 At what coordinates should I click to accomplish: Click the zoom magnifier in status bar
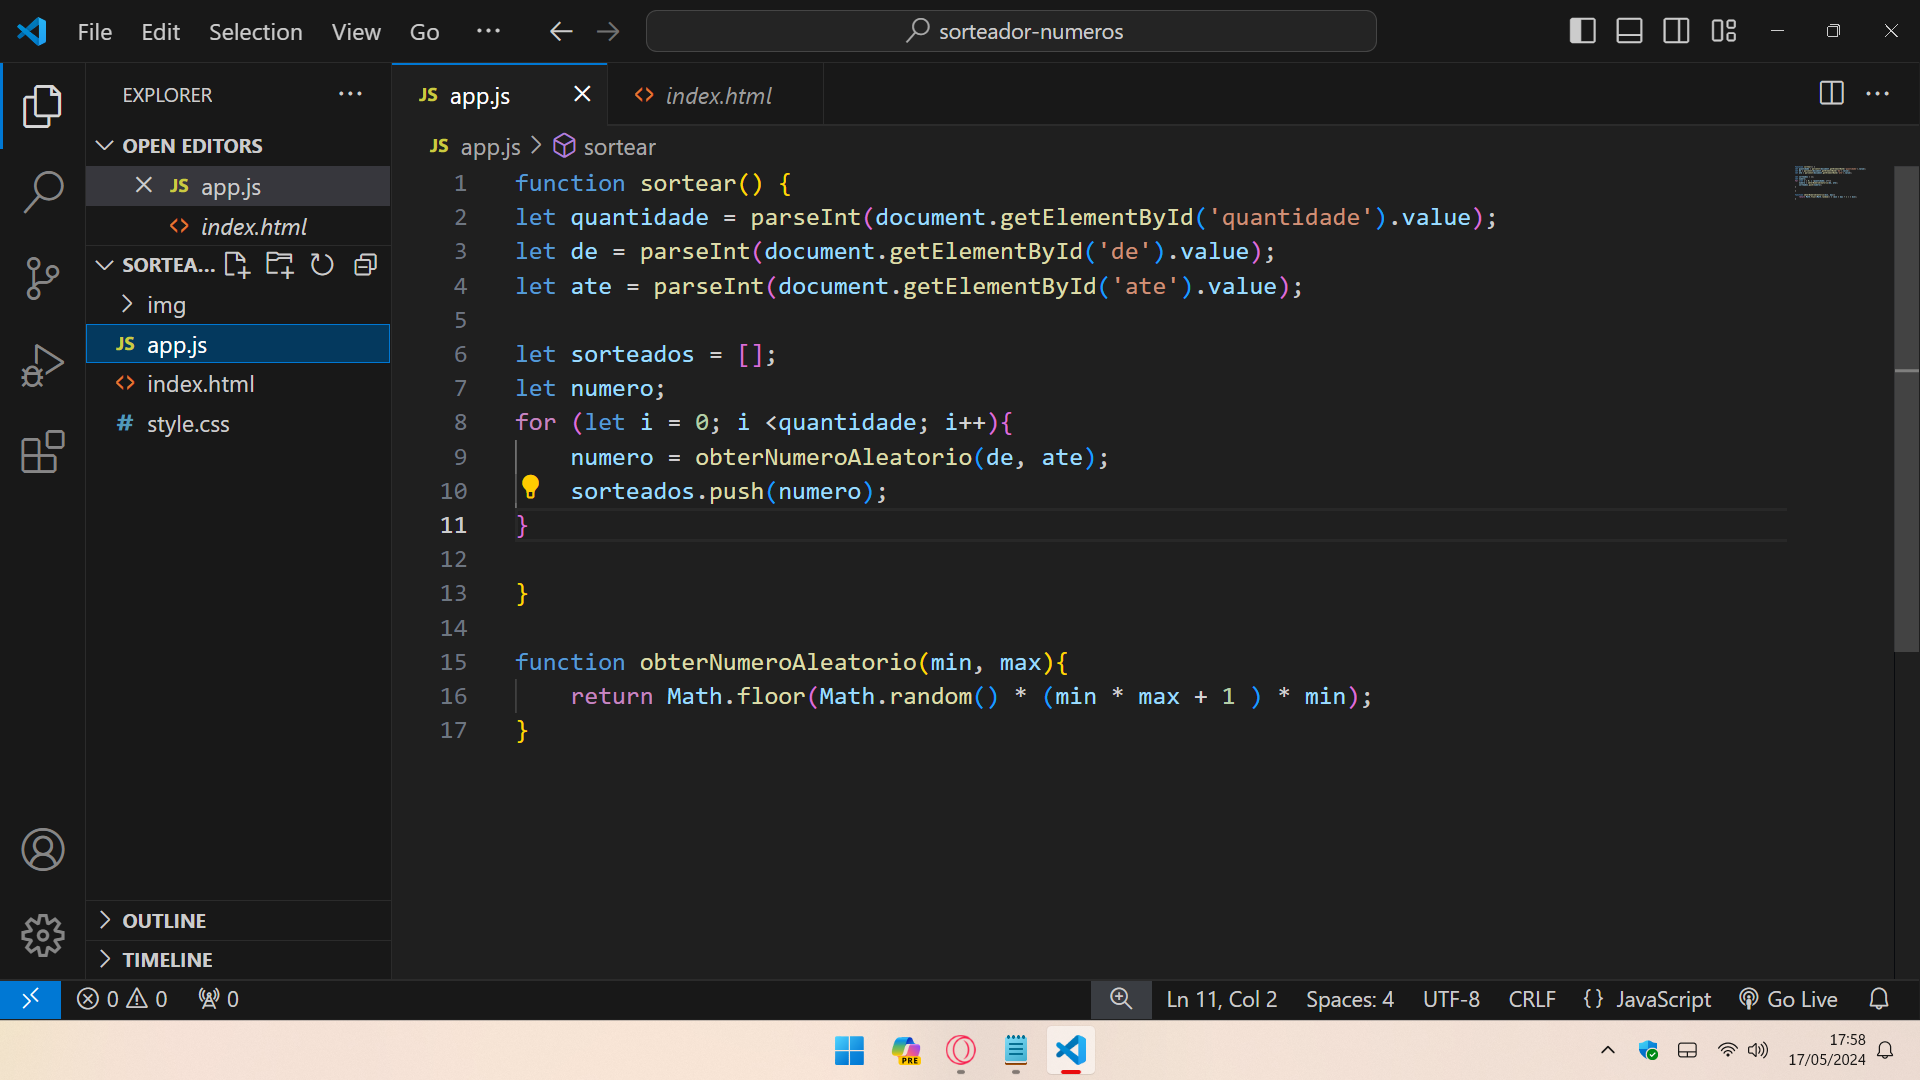[x=1121, y=999]
